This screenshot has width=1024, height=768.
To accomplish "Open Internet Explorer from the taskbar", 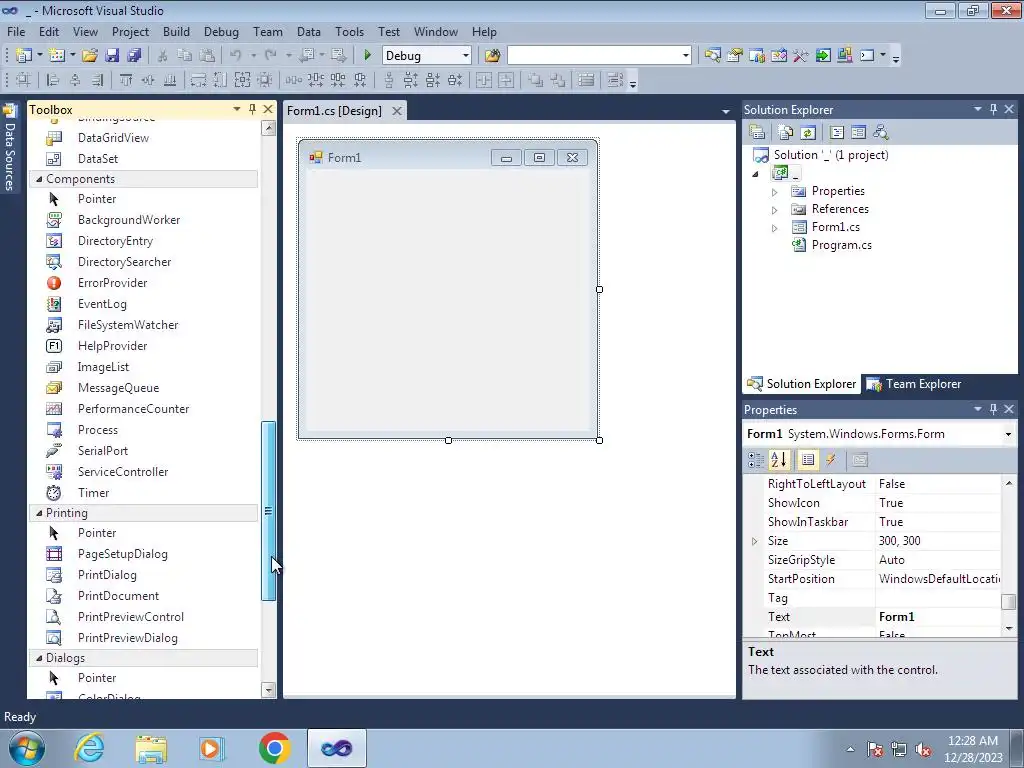I will pos(89,748).
